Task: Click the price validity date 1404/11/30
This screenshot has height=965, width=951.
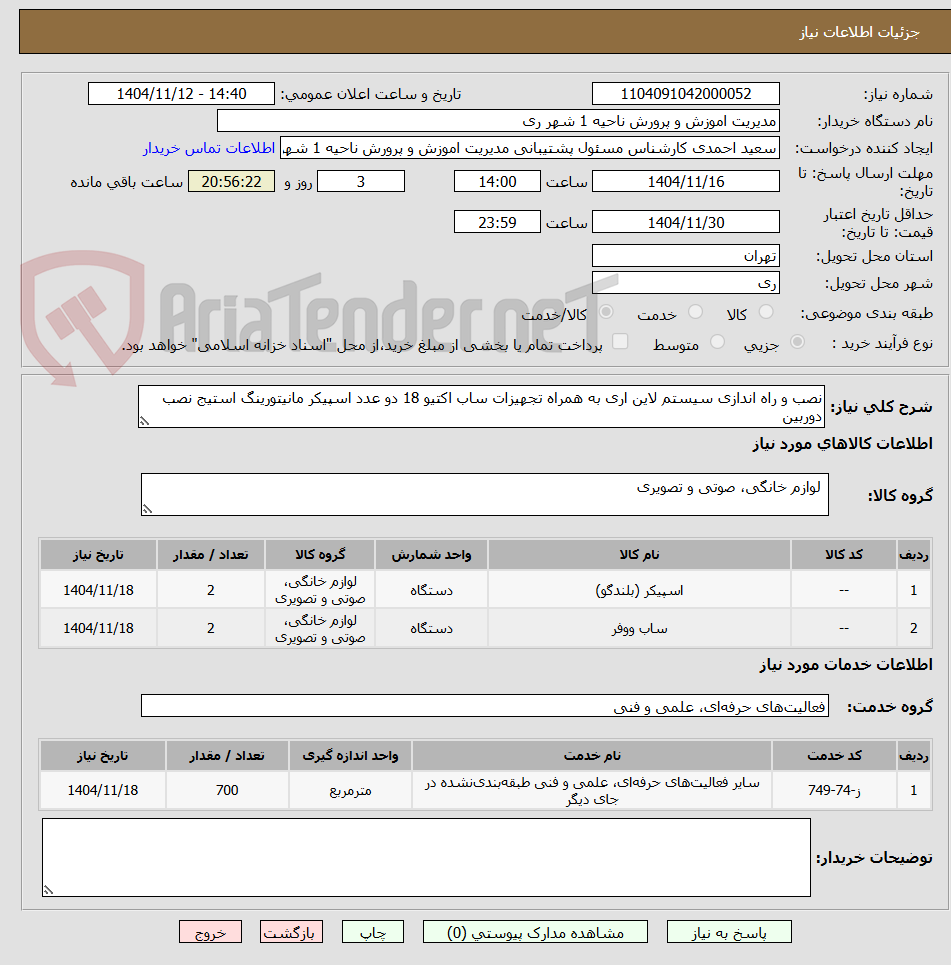Action: [x=686, y=222]
